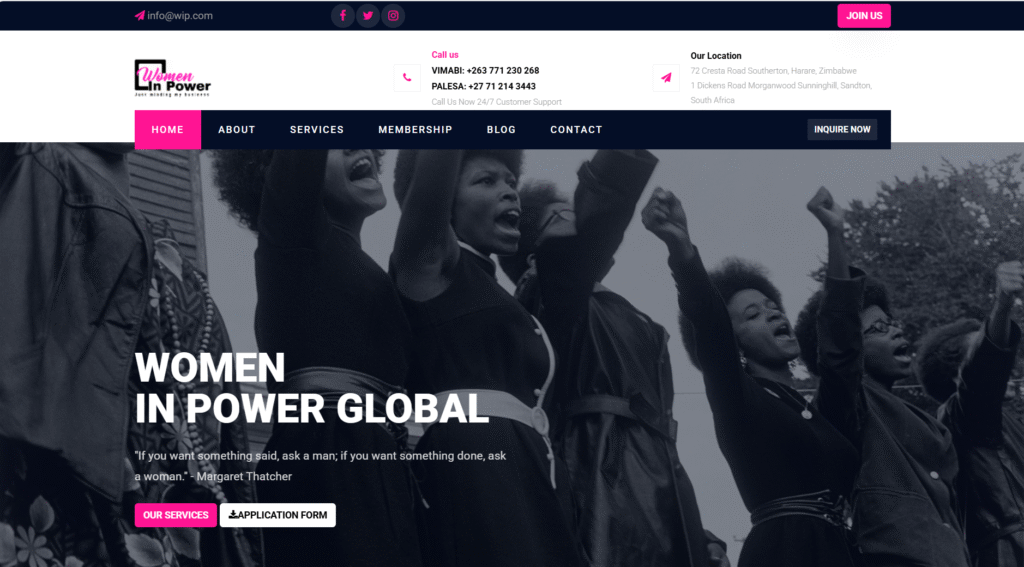This screenshot has width=1024, height=567.
Task: Click the JOIN US button
Action: tap(864, 16)
